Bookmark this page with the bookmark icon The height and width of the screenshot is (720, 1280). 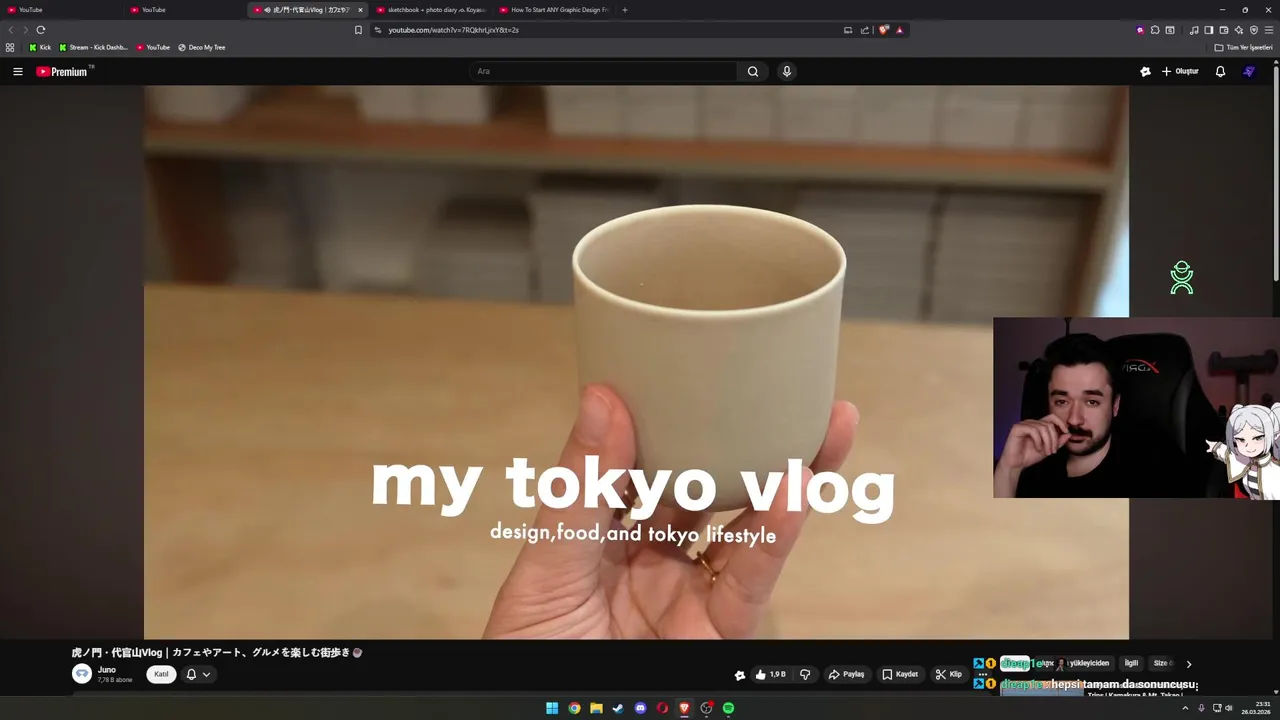click(x=358, y=30)
